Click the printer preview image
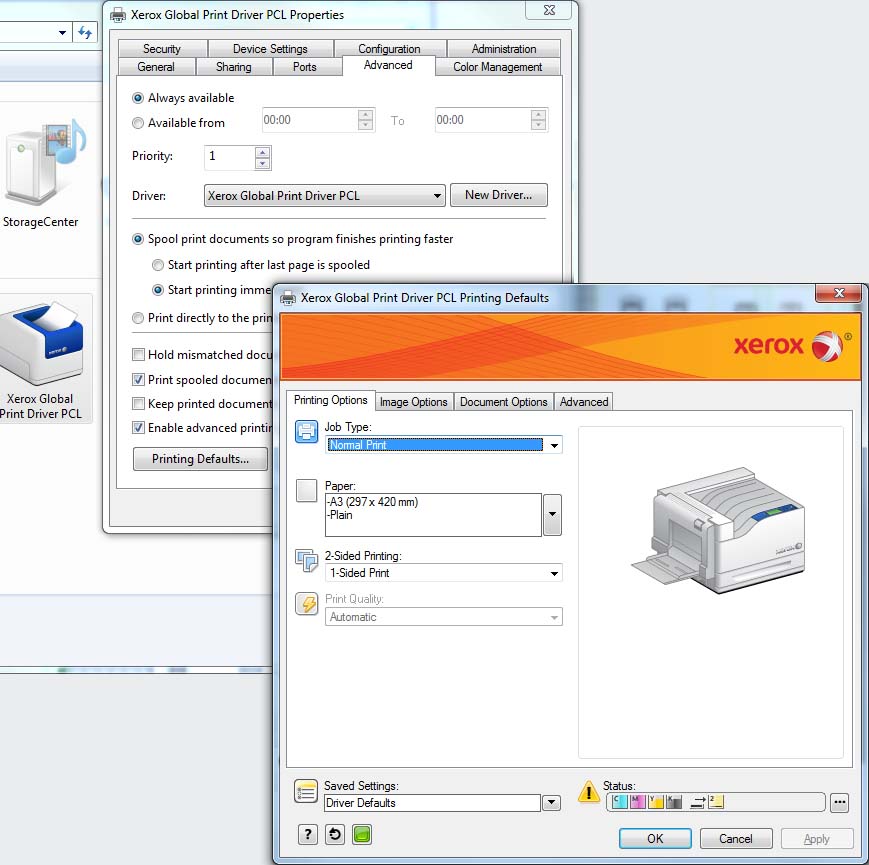 click(718, 531)
